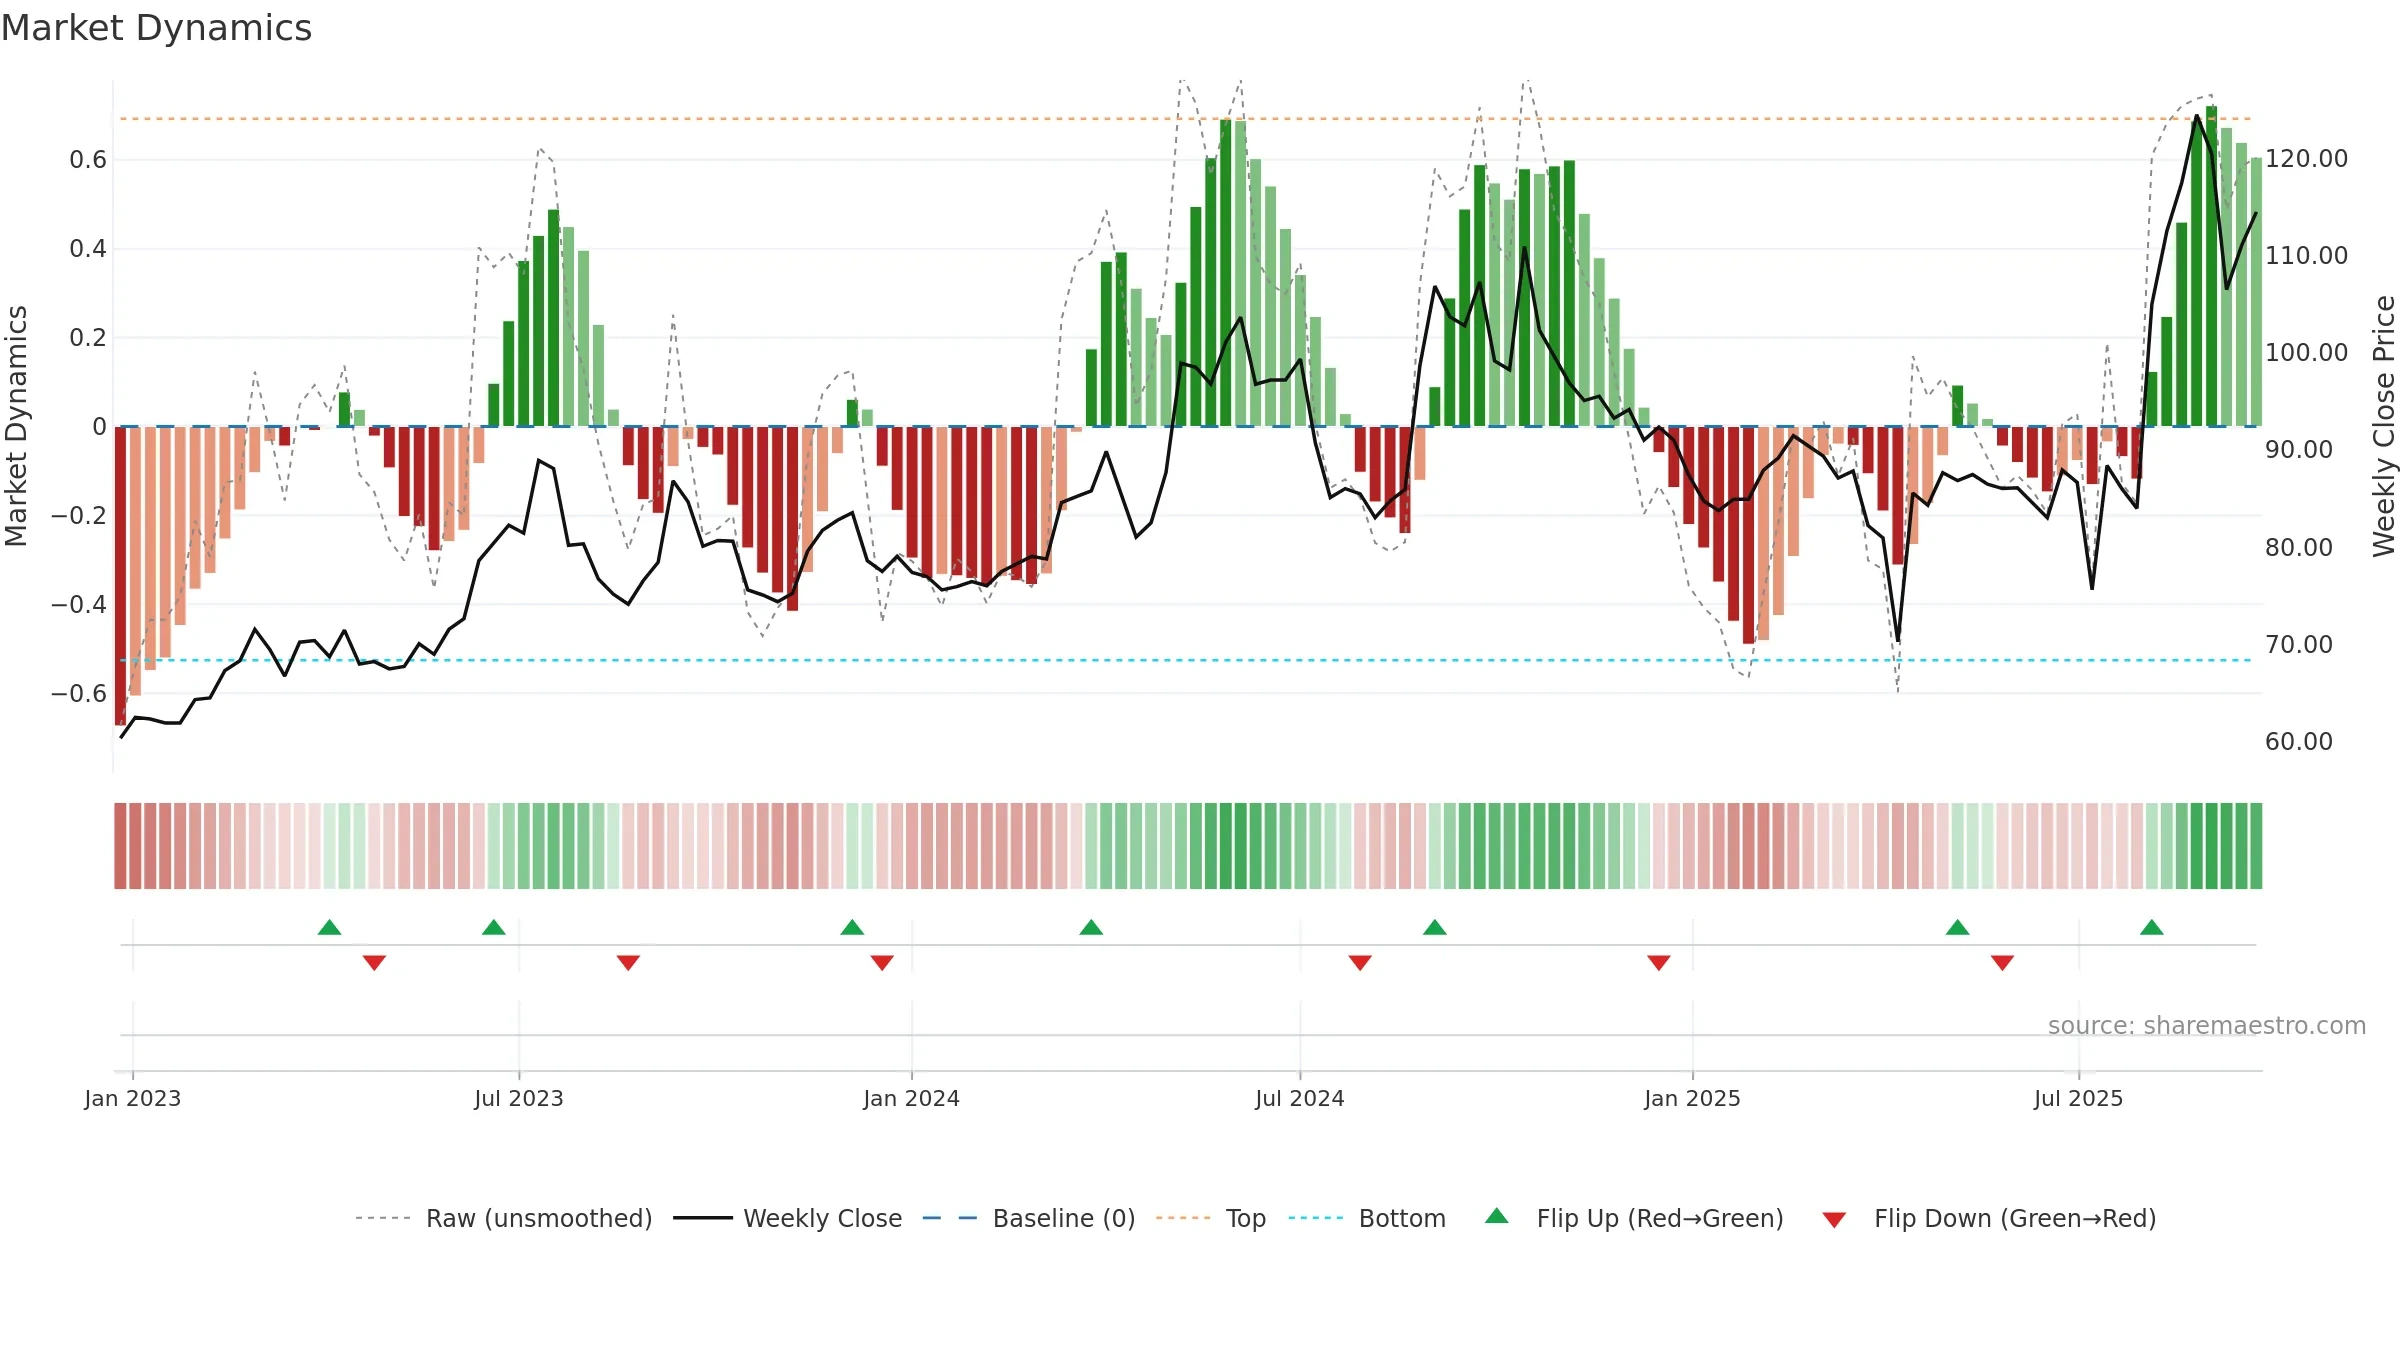Toggle the Flip Down (Green→Red) legend entry
Viewport: 2400px width, 1350px height.
click(1989, 1218)
